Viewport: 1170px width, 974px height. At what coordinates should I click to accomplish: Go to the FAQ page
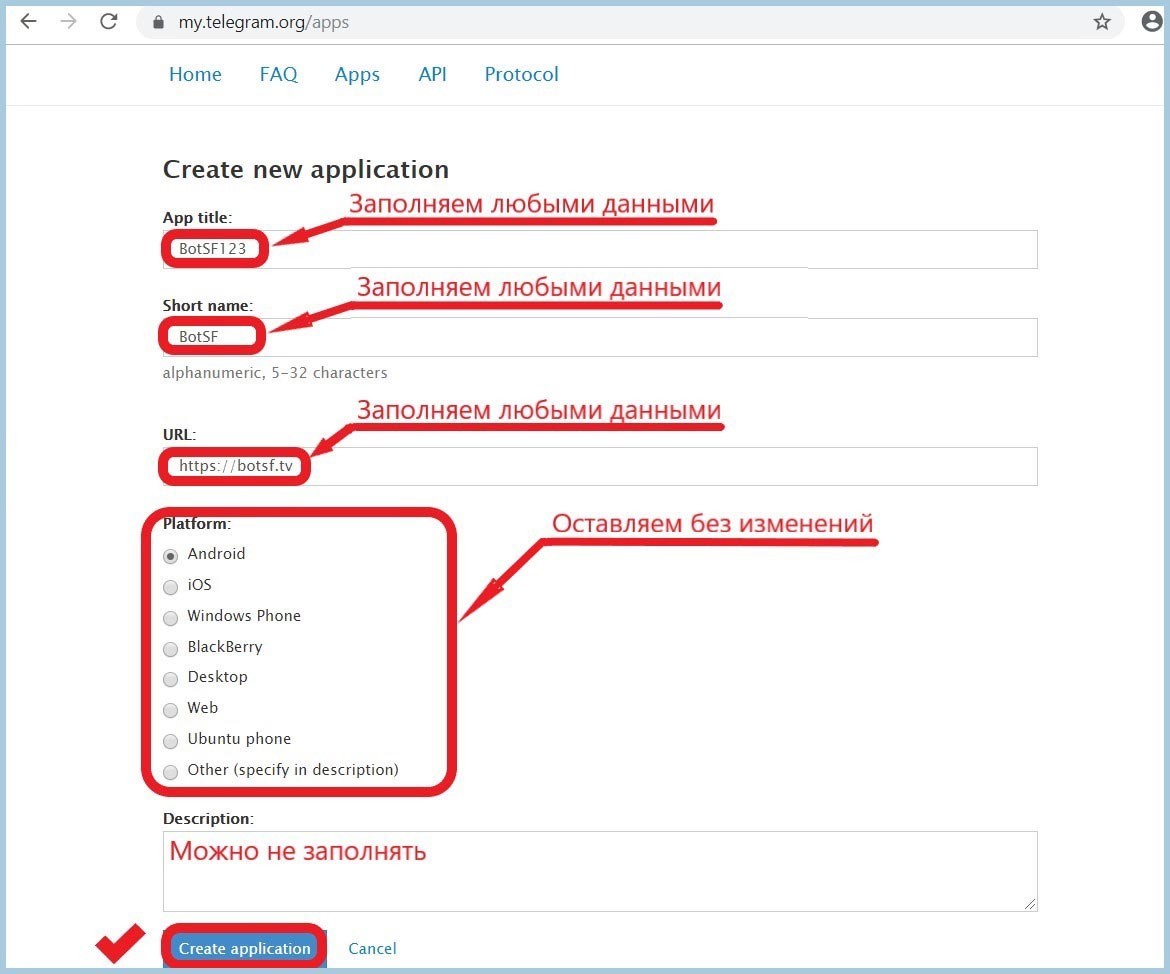pos(278,74)
